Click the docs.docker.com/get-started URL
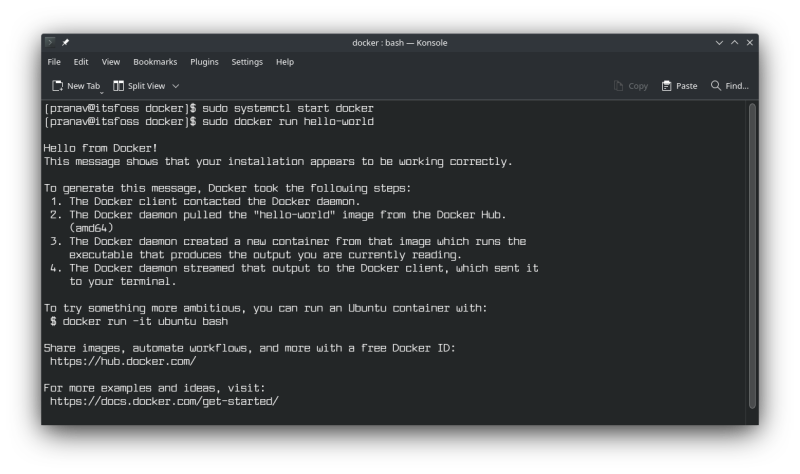The image size is (800, 474). pyautogui.click(x=164, y=401)
